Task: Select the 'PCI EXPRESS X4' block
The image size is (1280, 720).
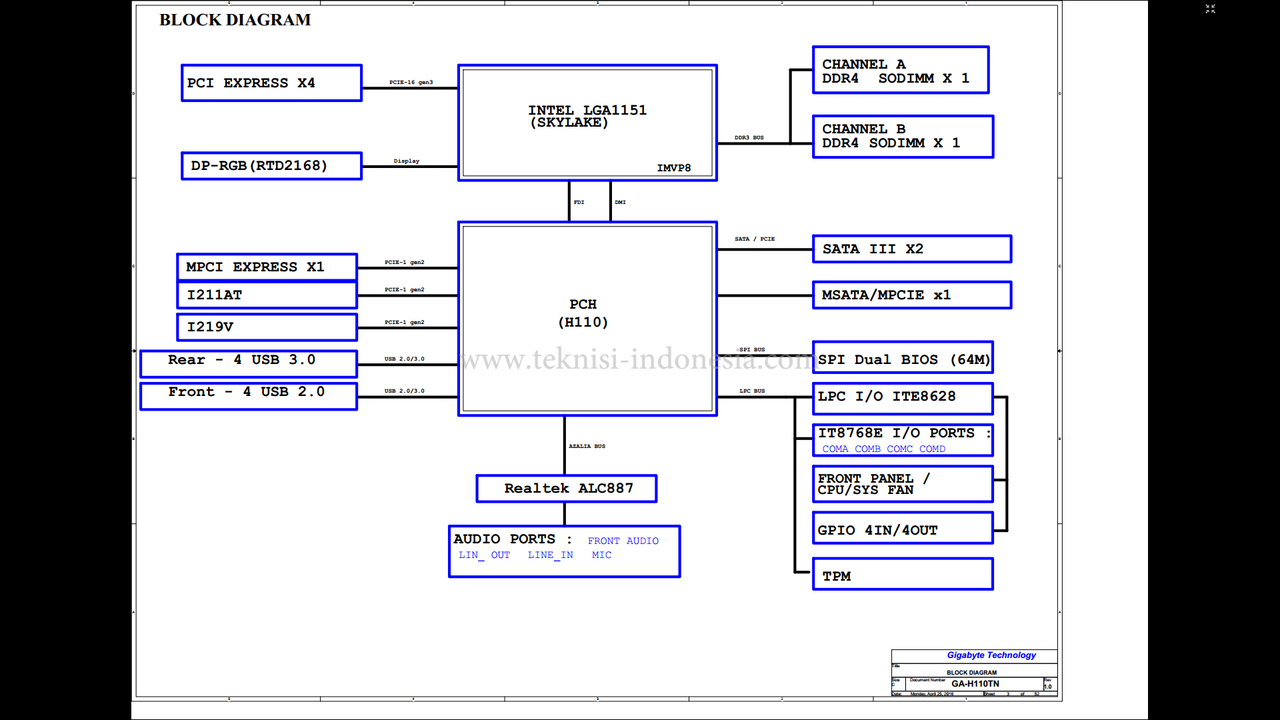Action: point(271,83)
